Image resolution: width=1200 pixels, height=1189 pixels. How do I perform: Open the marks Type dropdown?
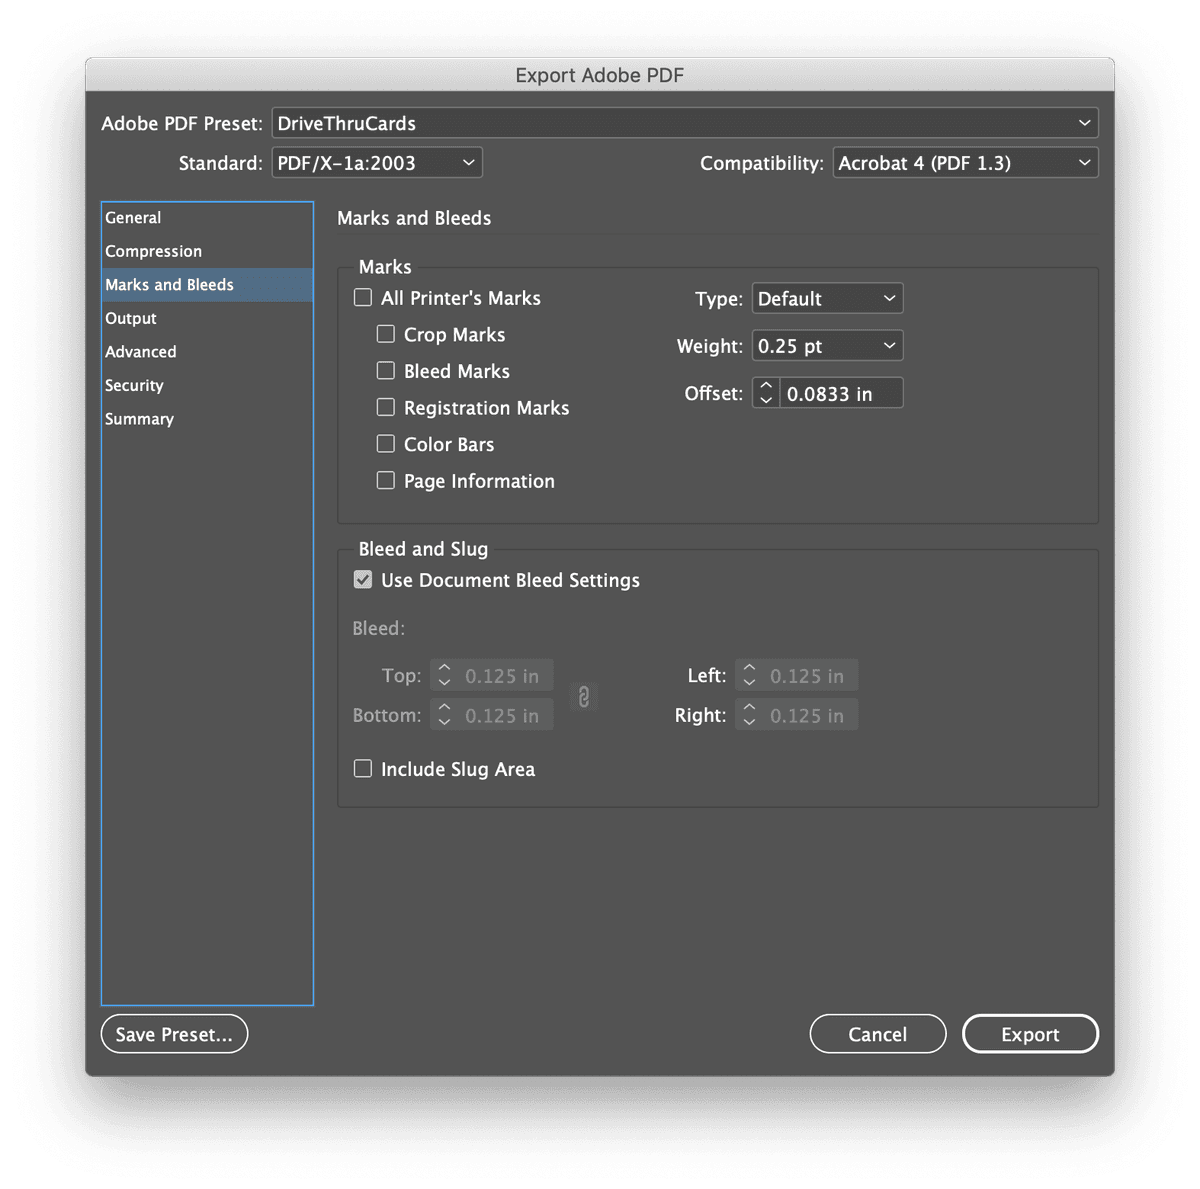point(827,299)
